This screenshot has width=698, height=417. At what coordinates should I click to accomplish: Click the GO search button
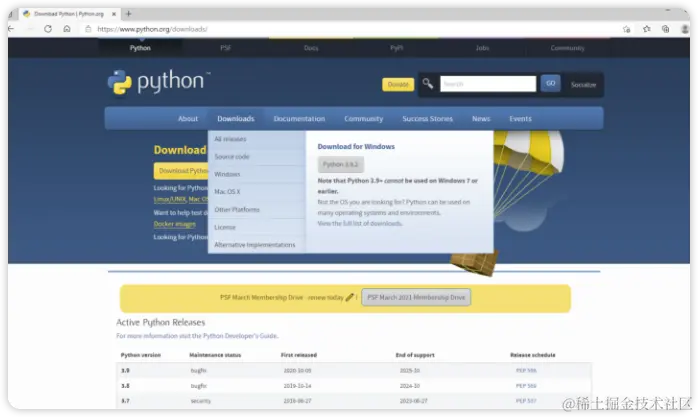click(551, 83)
